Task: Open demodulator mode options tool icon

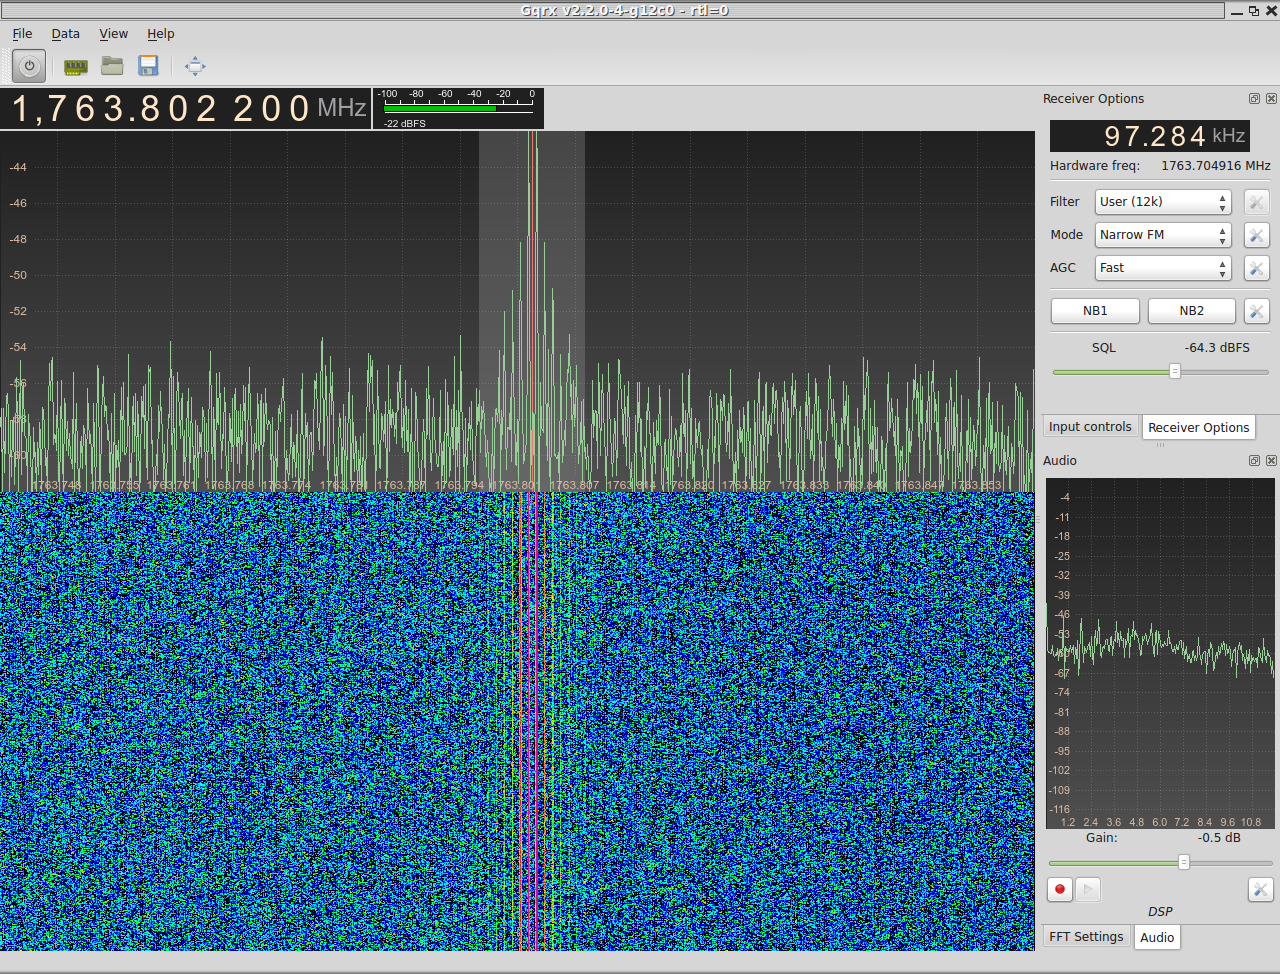Action: pyautogui.click(x=1256, y=235)
